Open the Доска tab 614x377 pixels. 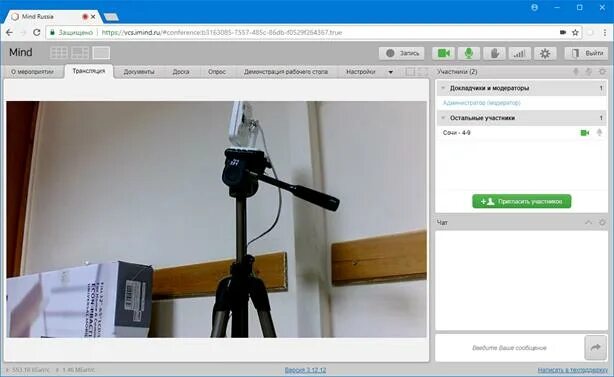click(x=181, y=72)
